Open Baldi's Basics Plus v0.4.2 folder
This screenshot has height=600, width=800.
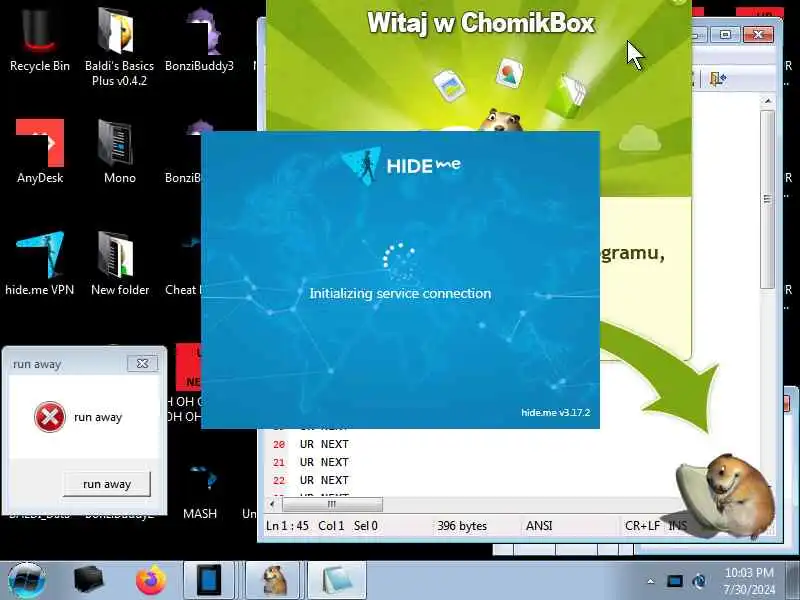(119, 45)
